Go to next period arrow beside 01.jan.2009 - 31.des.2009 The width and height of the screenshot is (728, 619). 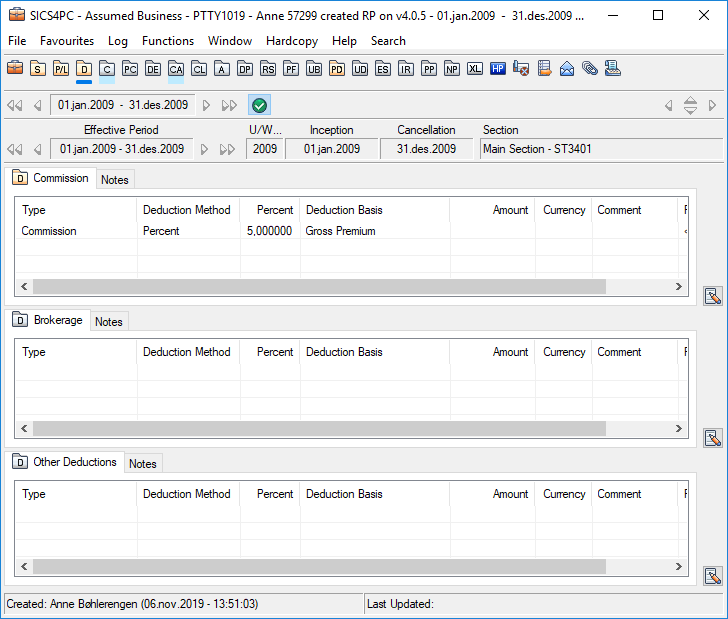click(207, 105)
